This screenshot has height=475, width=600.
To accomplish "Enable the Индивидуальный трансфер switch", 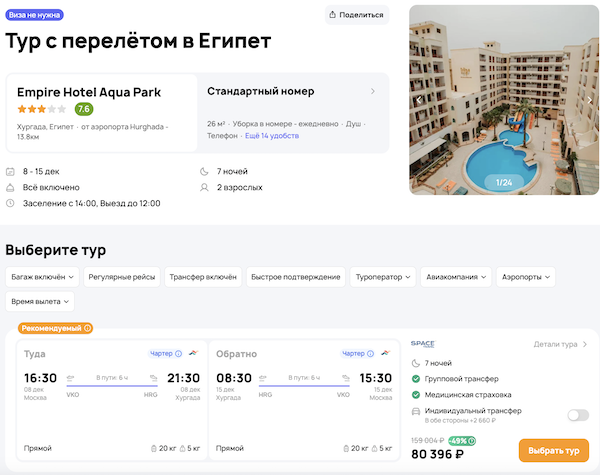I will pos(577,415).
